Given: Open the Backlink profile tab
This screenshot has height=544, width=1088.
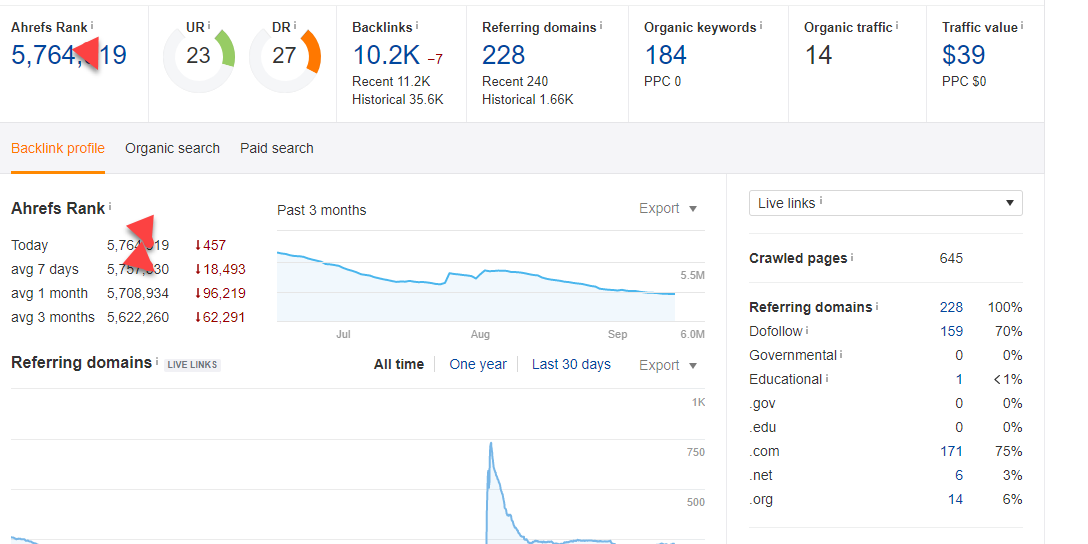Looking at the screenshot, I should point(58,148).
